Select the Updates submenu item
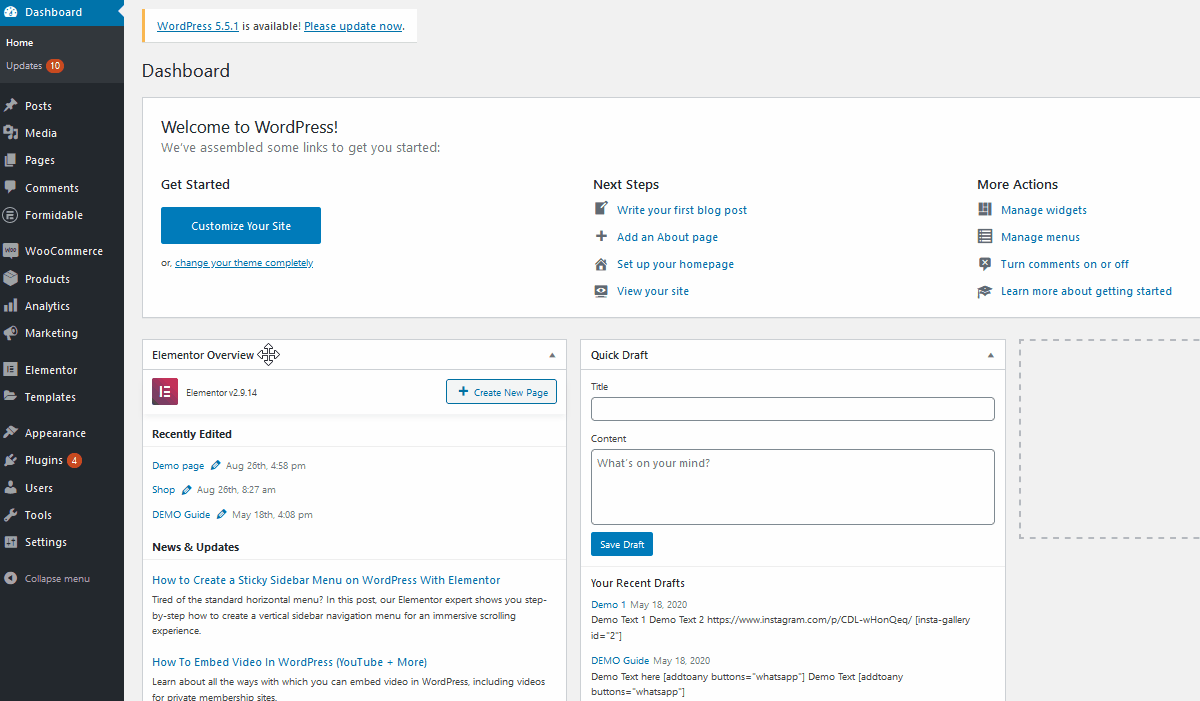1200x701 pixels. [24, 66]
